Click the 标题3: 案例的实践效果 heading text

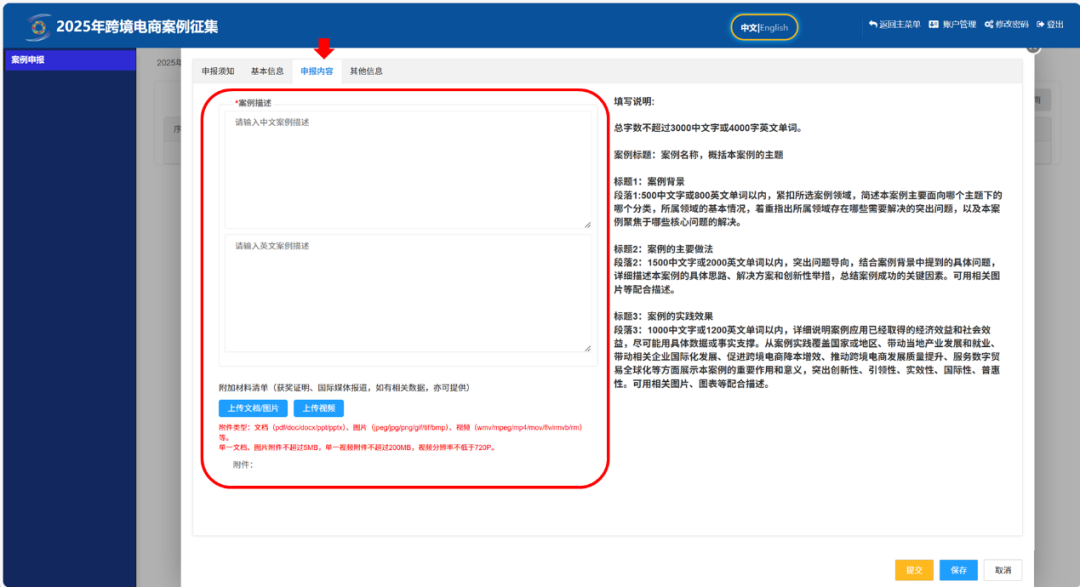pos(663,316)
